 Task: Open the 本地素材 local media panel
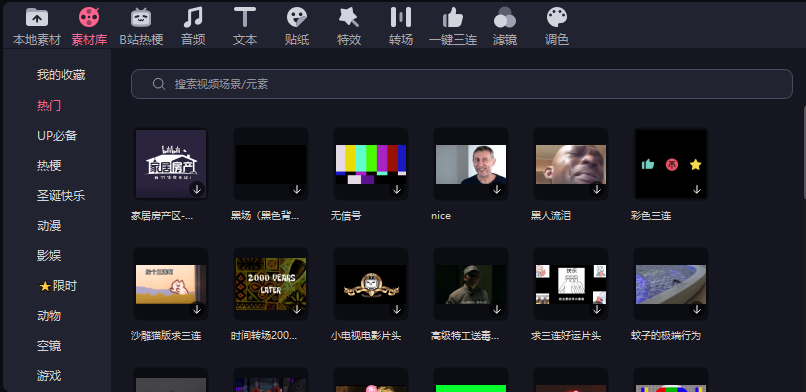point(36,27)
